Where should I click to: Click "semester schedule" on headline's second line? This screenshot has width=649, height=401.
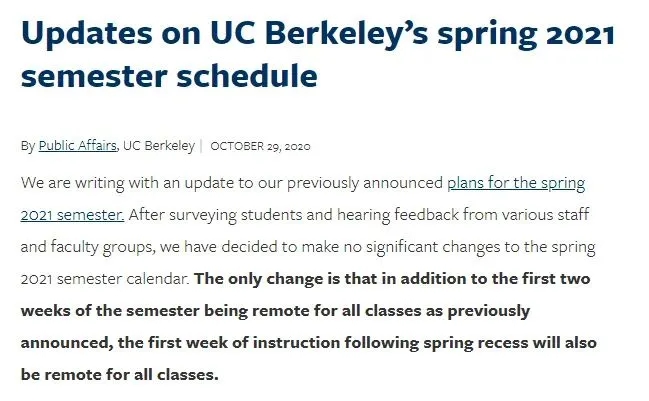tap(169, 76)
